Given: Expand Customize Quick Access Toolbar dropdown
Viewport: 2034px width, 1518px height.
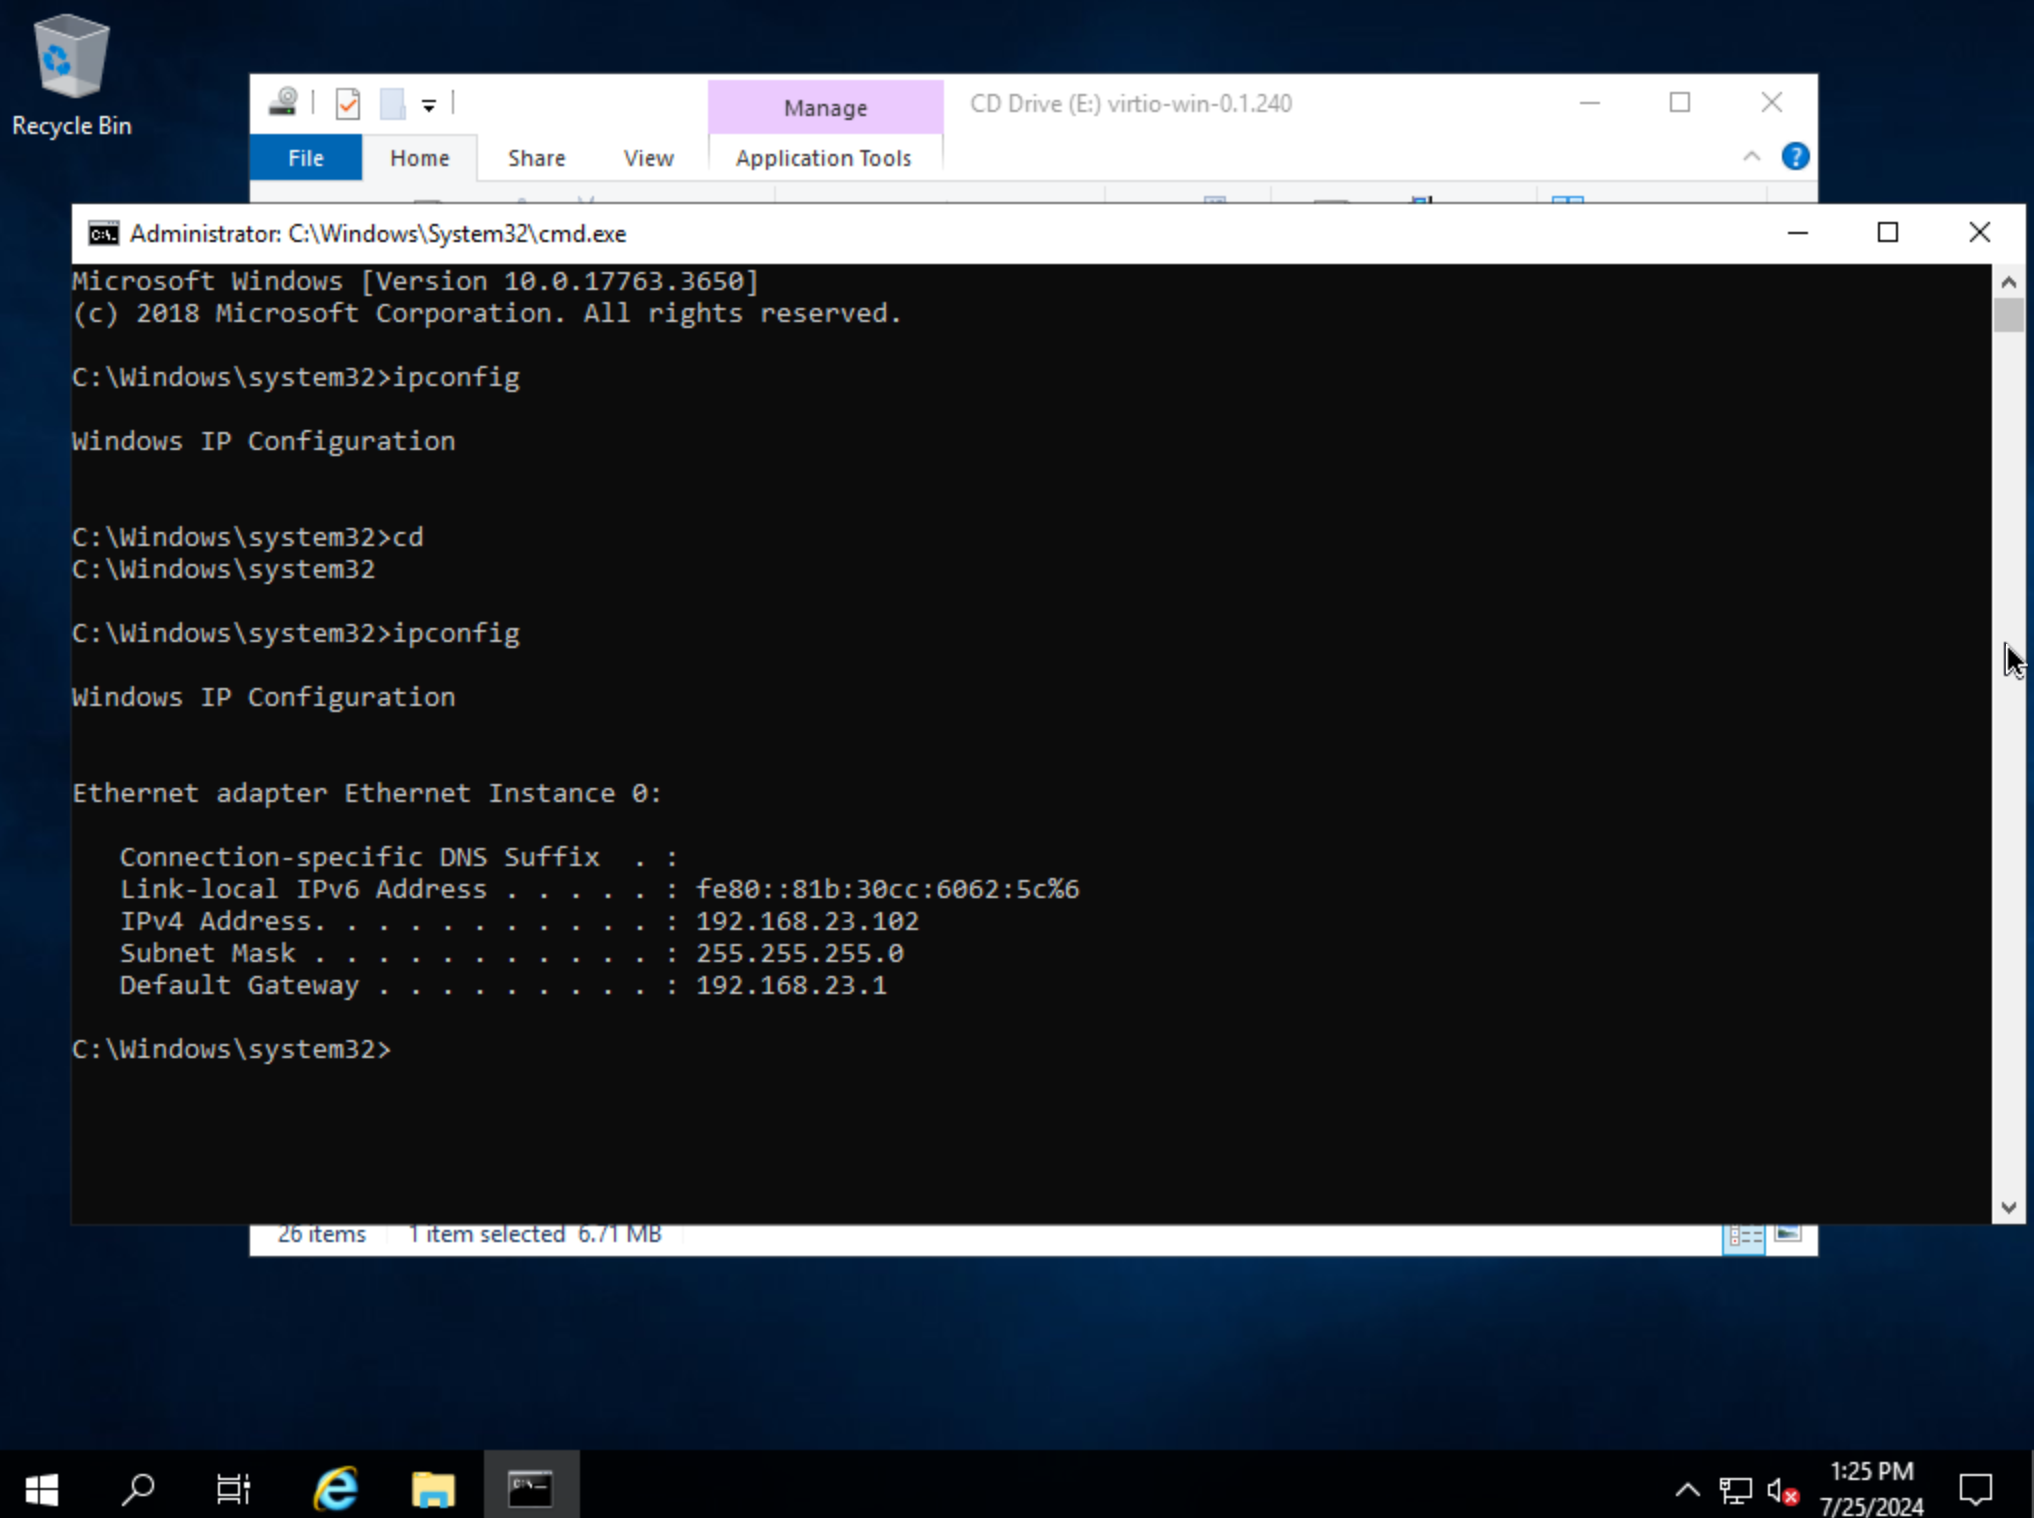Looking at the screenshot, I should [x=429, y=105].
